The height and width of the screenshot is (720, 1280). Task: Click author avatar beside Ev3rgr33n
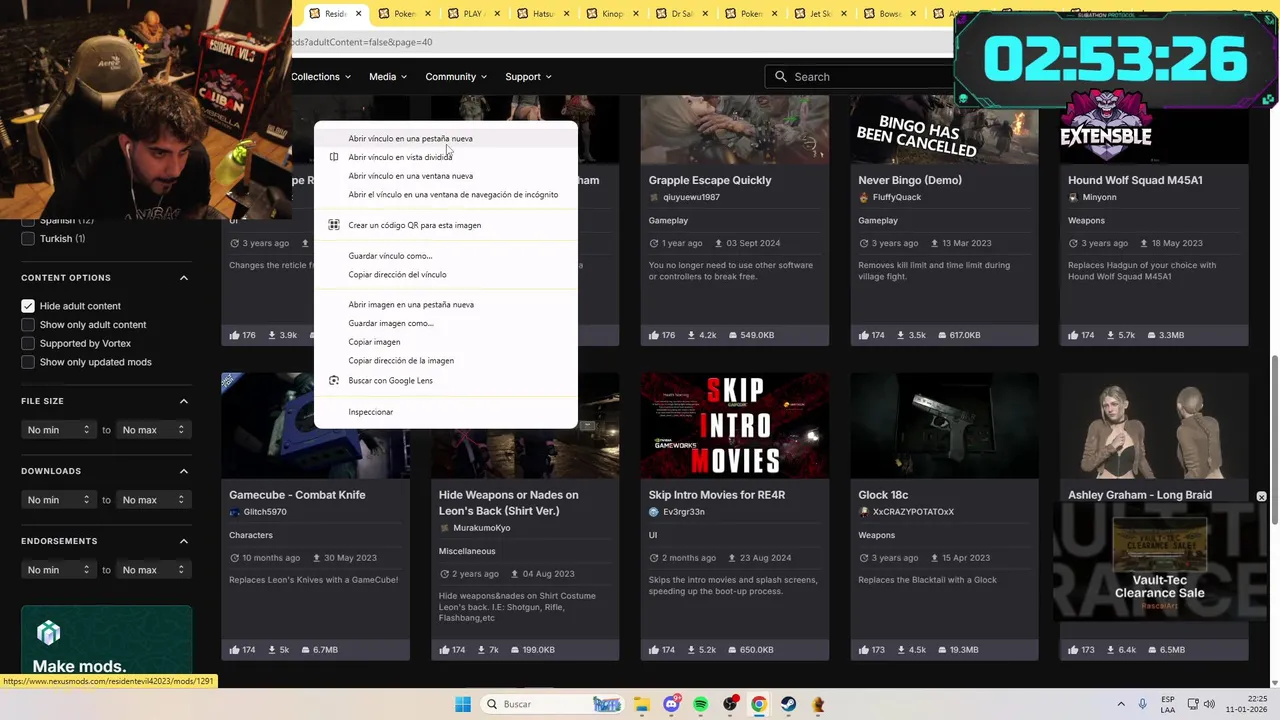coord(654,512)
